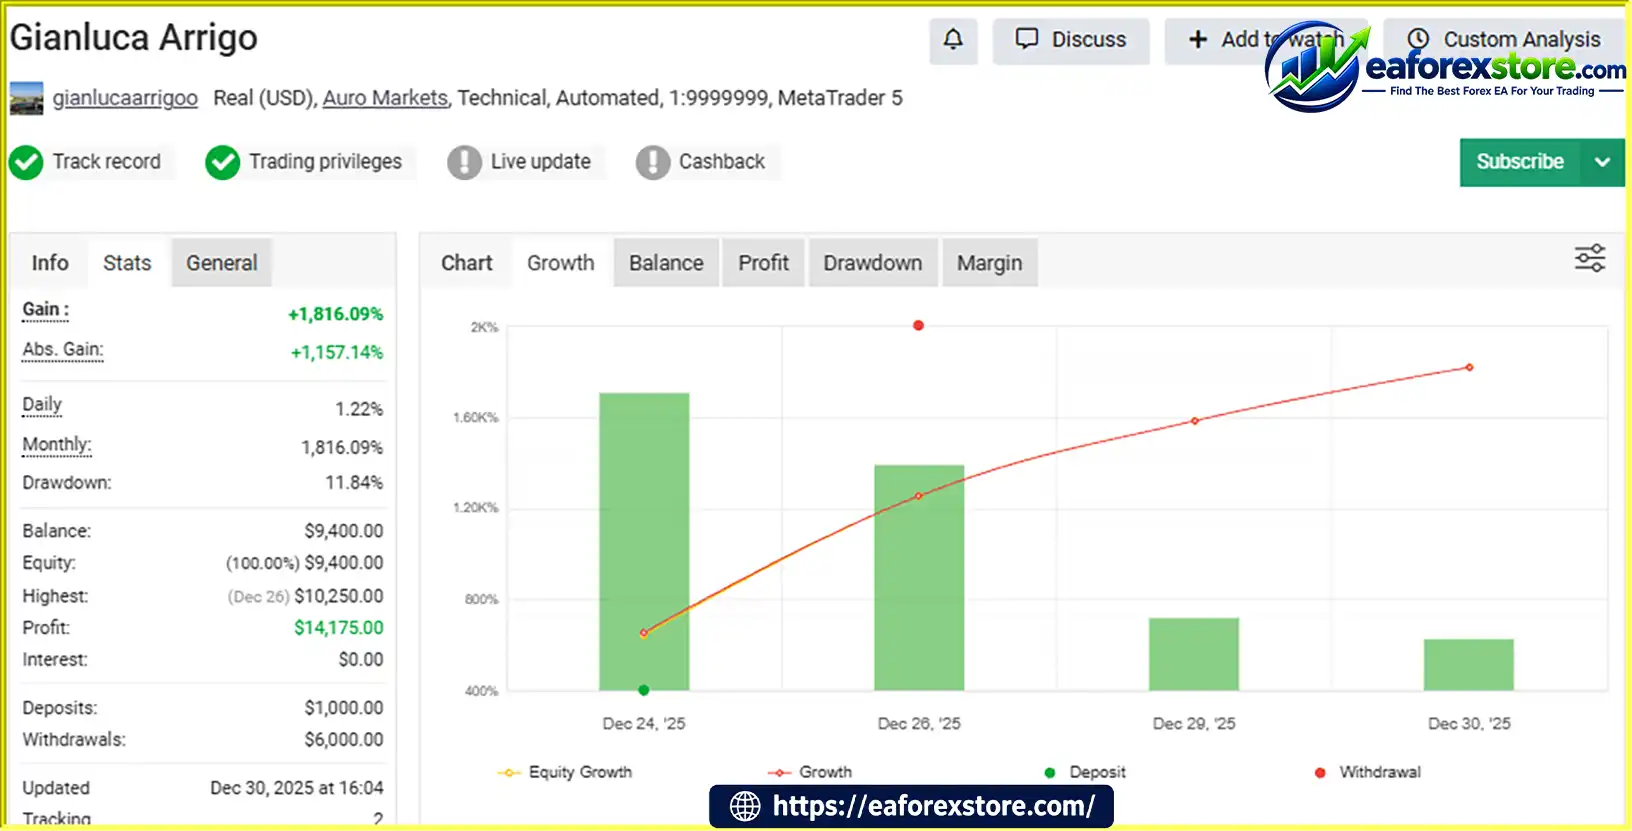Image resolution: width=1632 pixels, height=831 pixels.
Task: Click the underlined Gain label
Action: click(46, 310)
